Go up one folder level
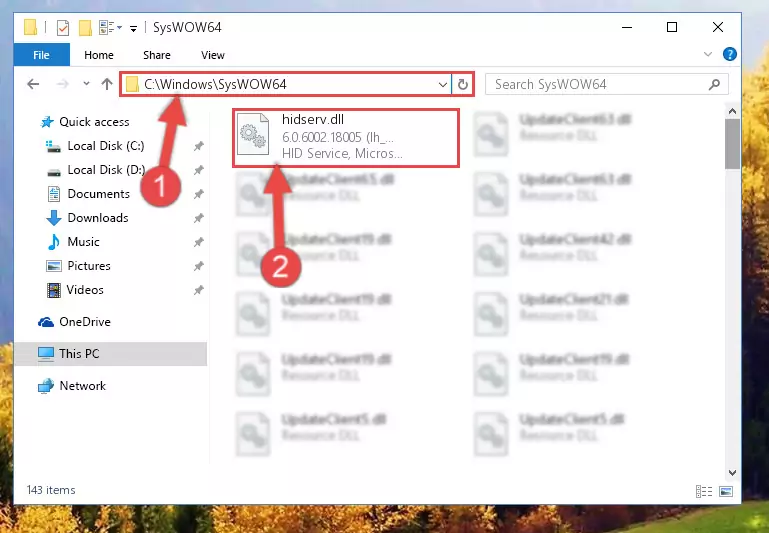 click(107, 84)
